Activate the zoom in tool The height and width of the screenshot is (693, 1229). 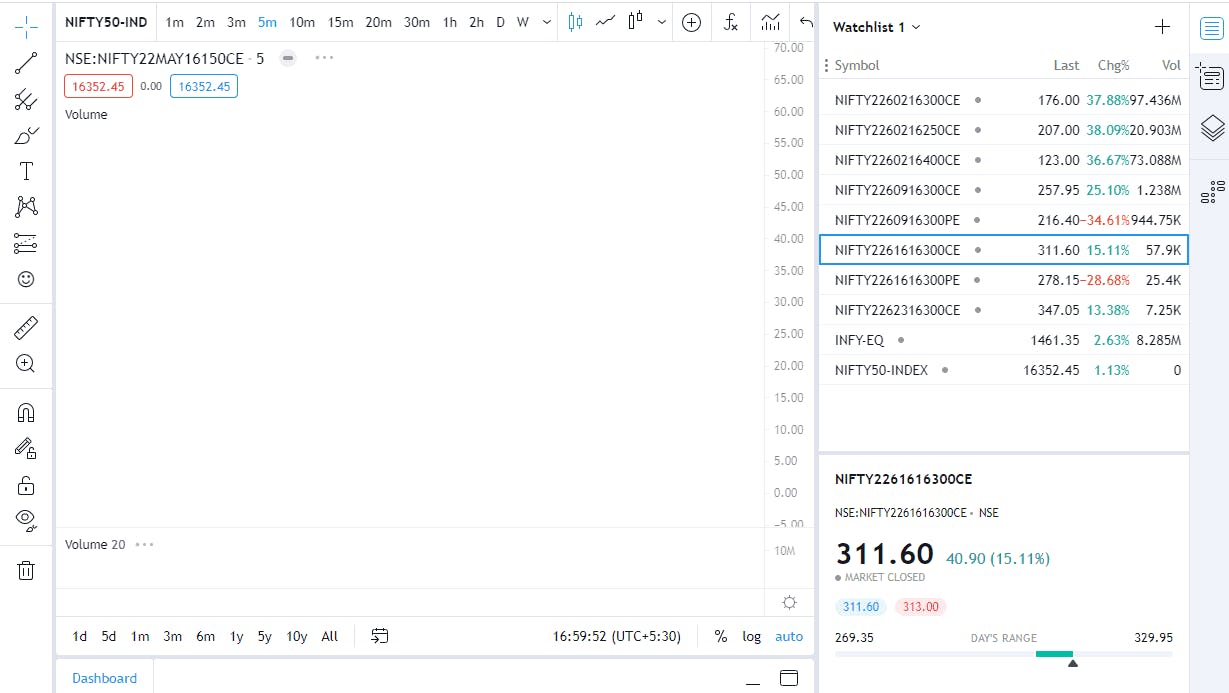[x=26, y=364]
